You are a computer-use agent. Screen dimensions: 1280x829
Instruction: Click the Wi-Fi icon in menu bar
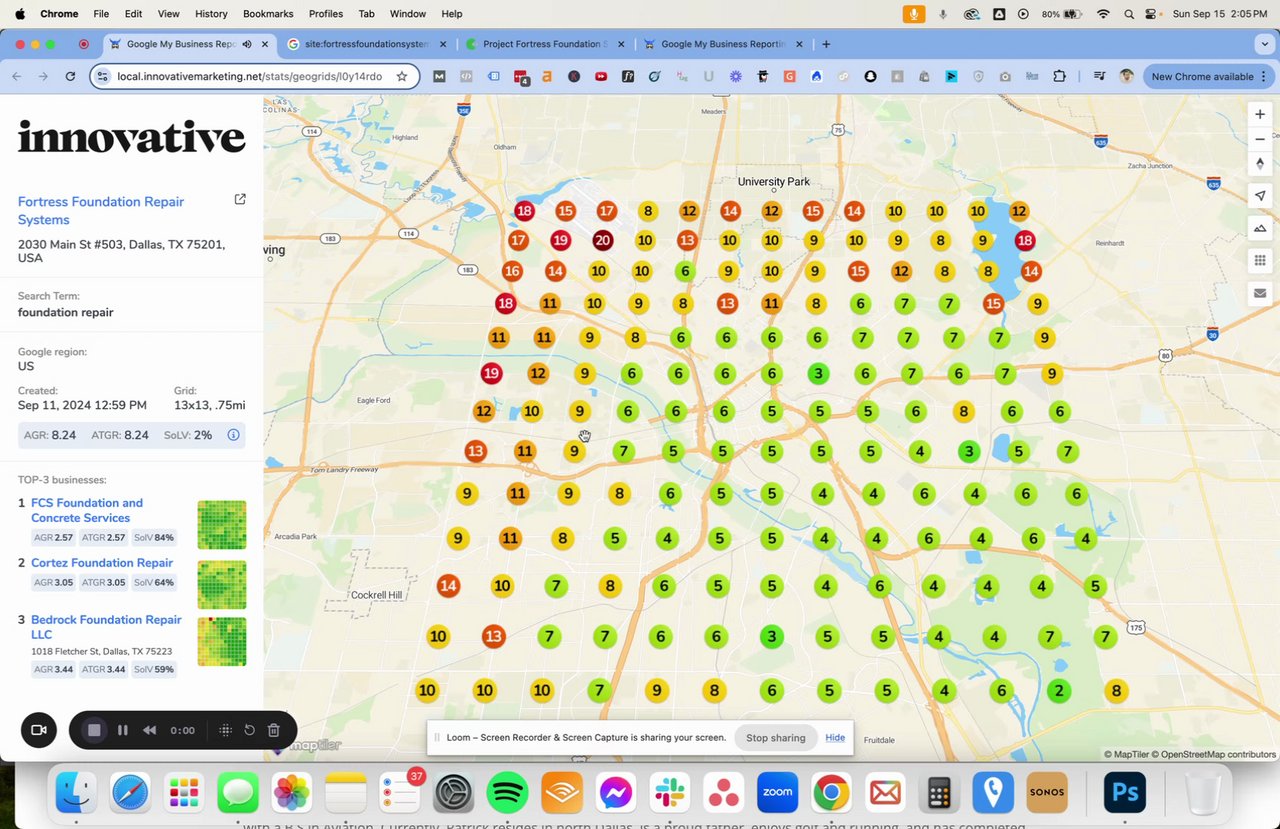coord(1103,14)
